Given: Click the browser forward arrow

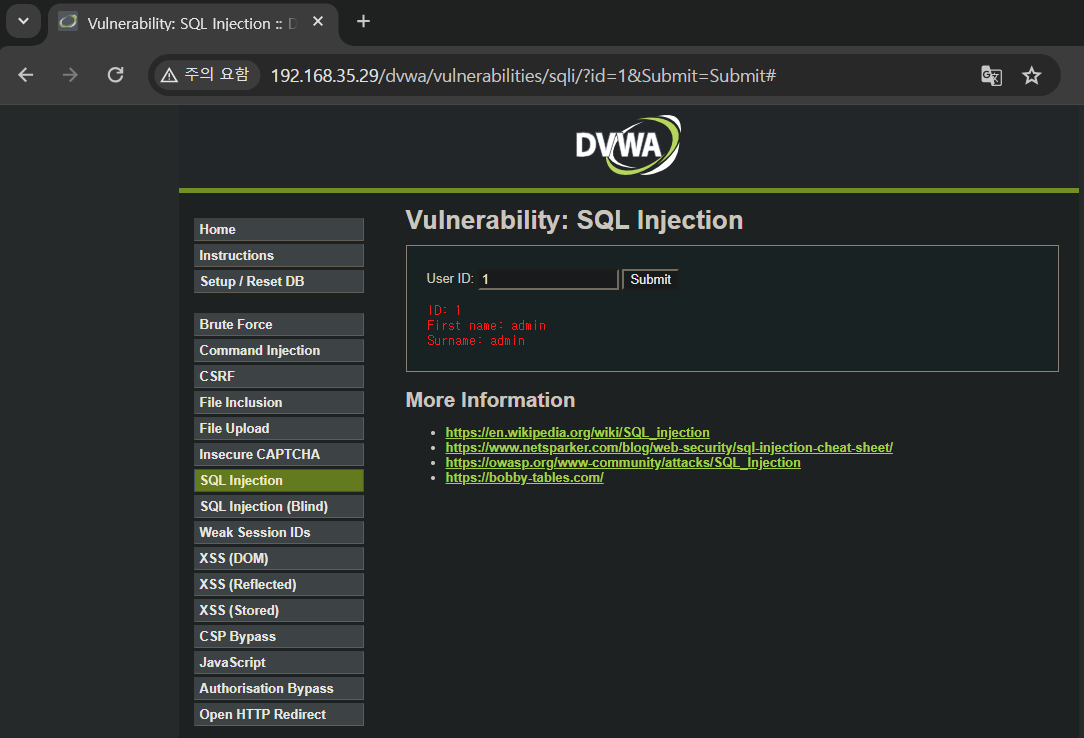Looking at the screenshot, I should (x=70, y=75).
